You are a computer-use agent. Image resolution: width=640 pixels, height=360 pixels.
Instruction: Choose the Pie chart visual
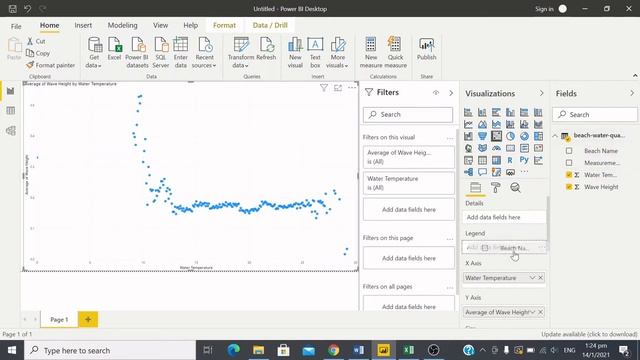(510, 136)
